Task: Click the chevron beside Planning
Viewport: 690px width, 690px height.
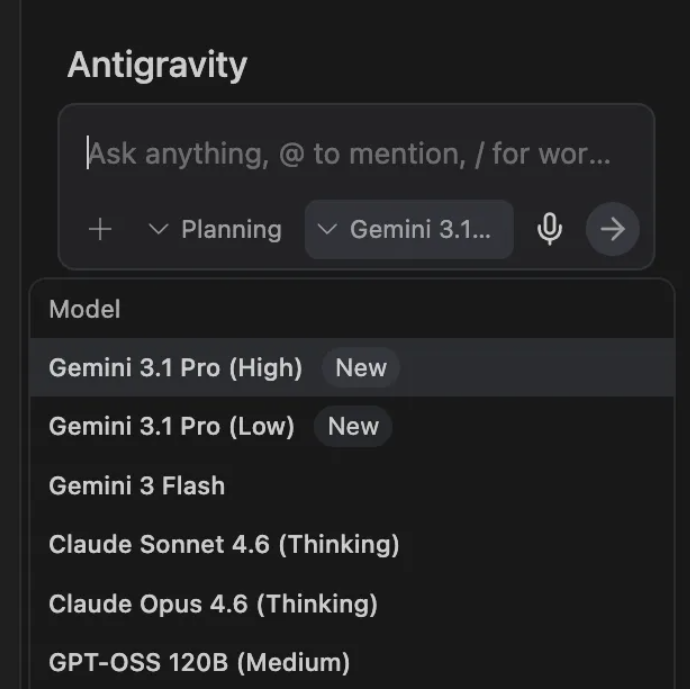Action: [x=158, y=230]
